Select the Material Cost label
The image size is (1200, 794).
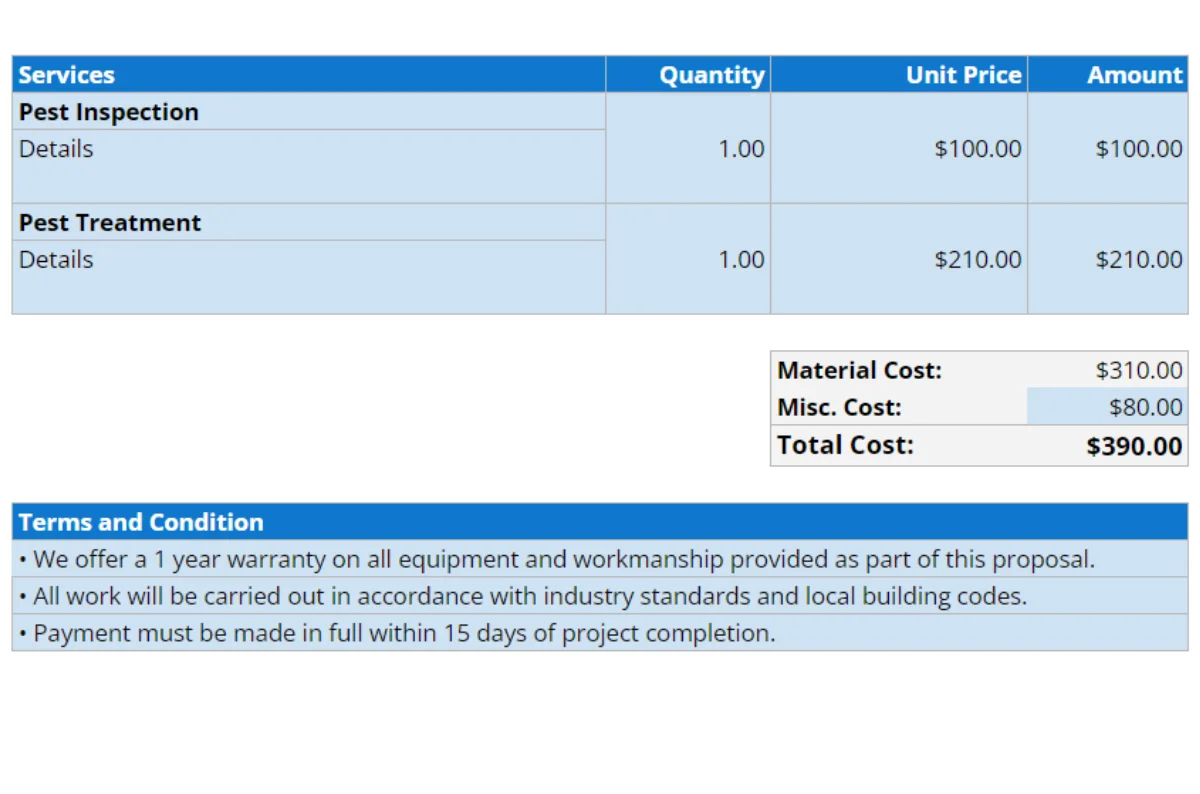859,370
